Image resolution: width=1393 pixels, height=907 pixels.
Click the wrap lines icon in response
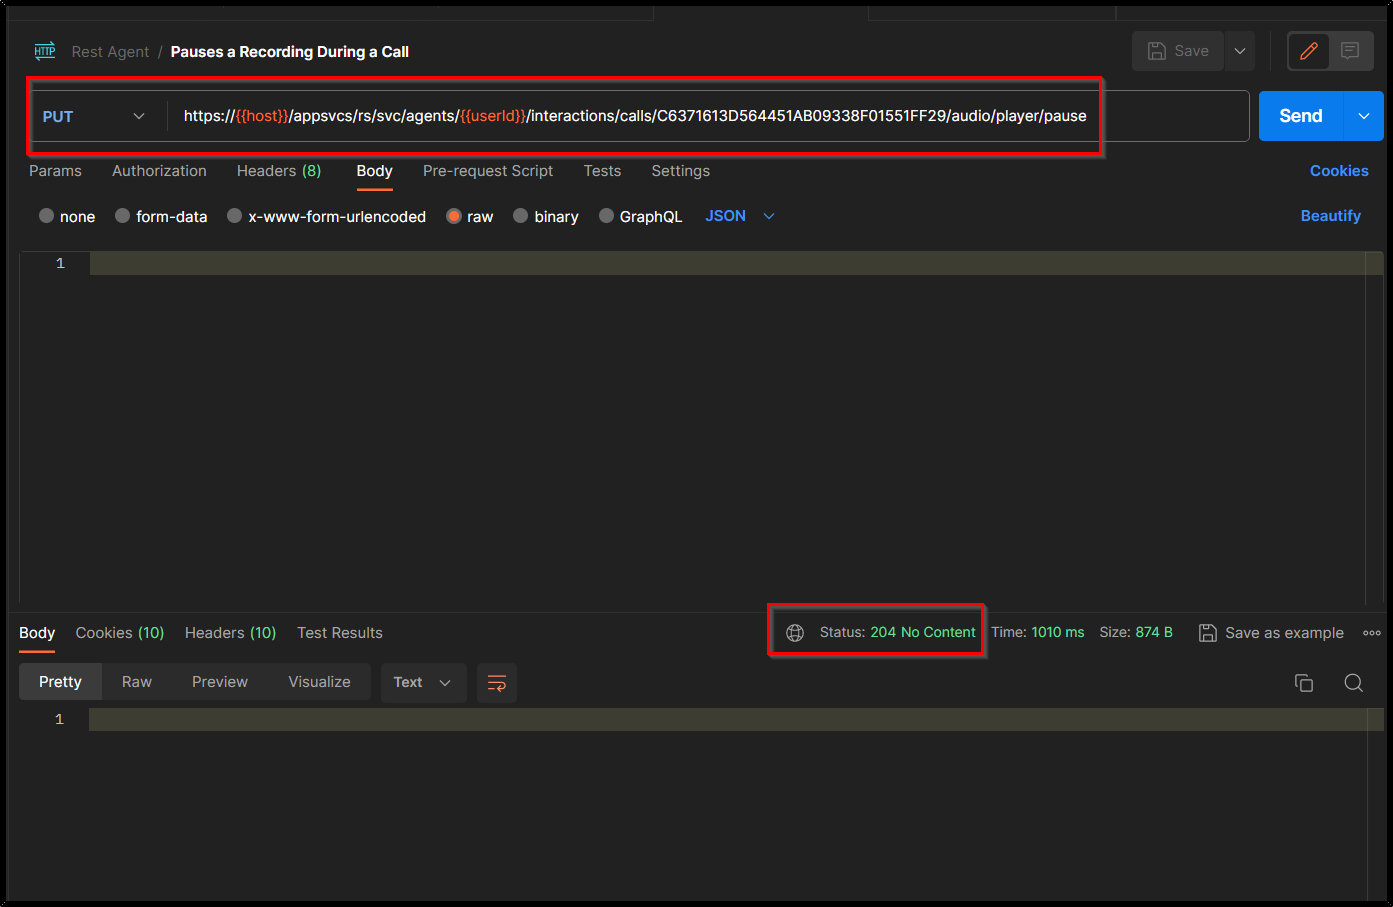(497, 683)
